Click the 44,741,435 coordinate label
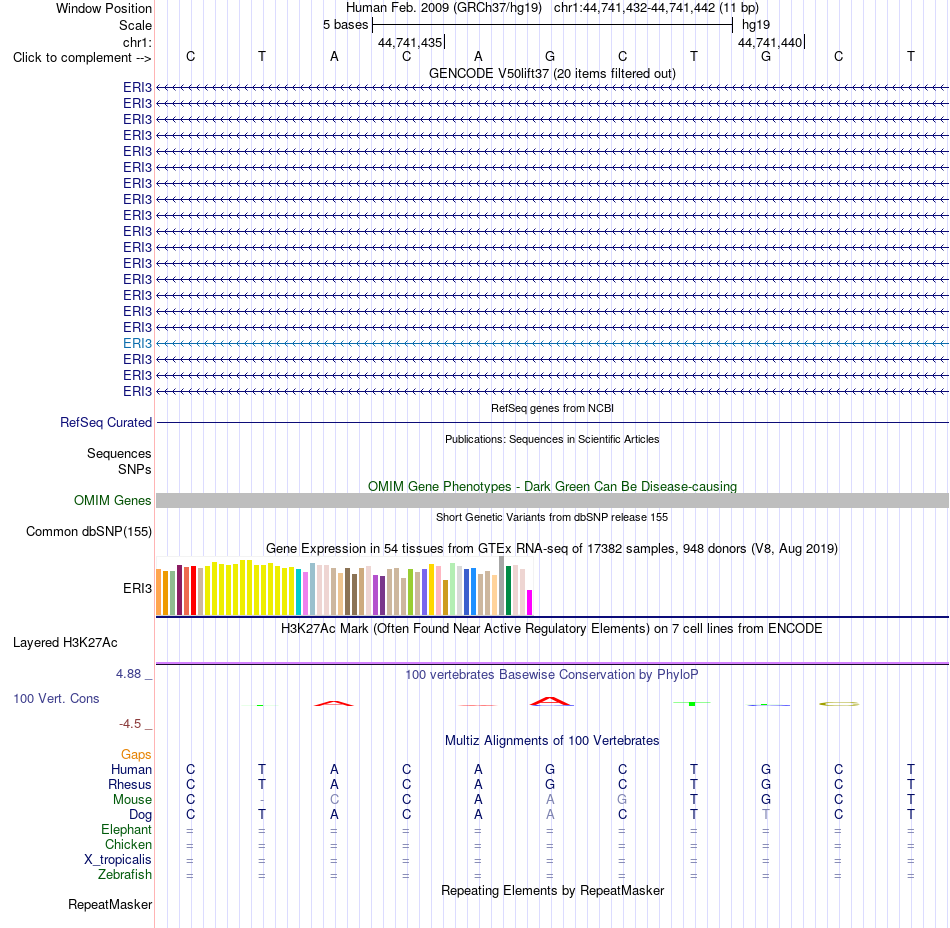Viewport: 950px width, 928px height. pyautogui.click(x=410, y=42)
